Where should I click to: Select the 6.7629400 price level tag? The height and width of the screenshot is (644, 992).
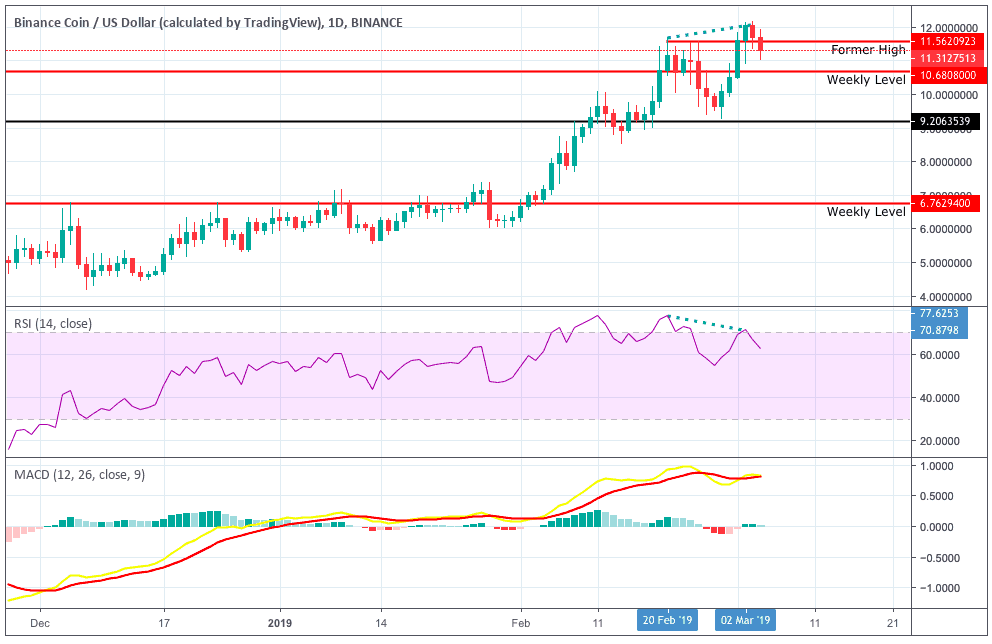point(947,204)
